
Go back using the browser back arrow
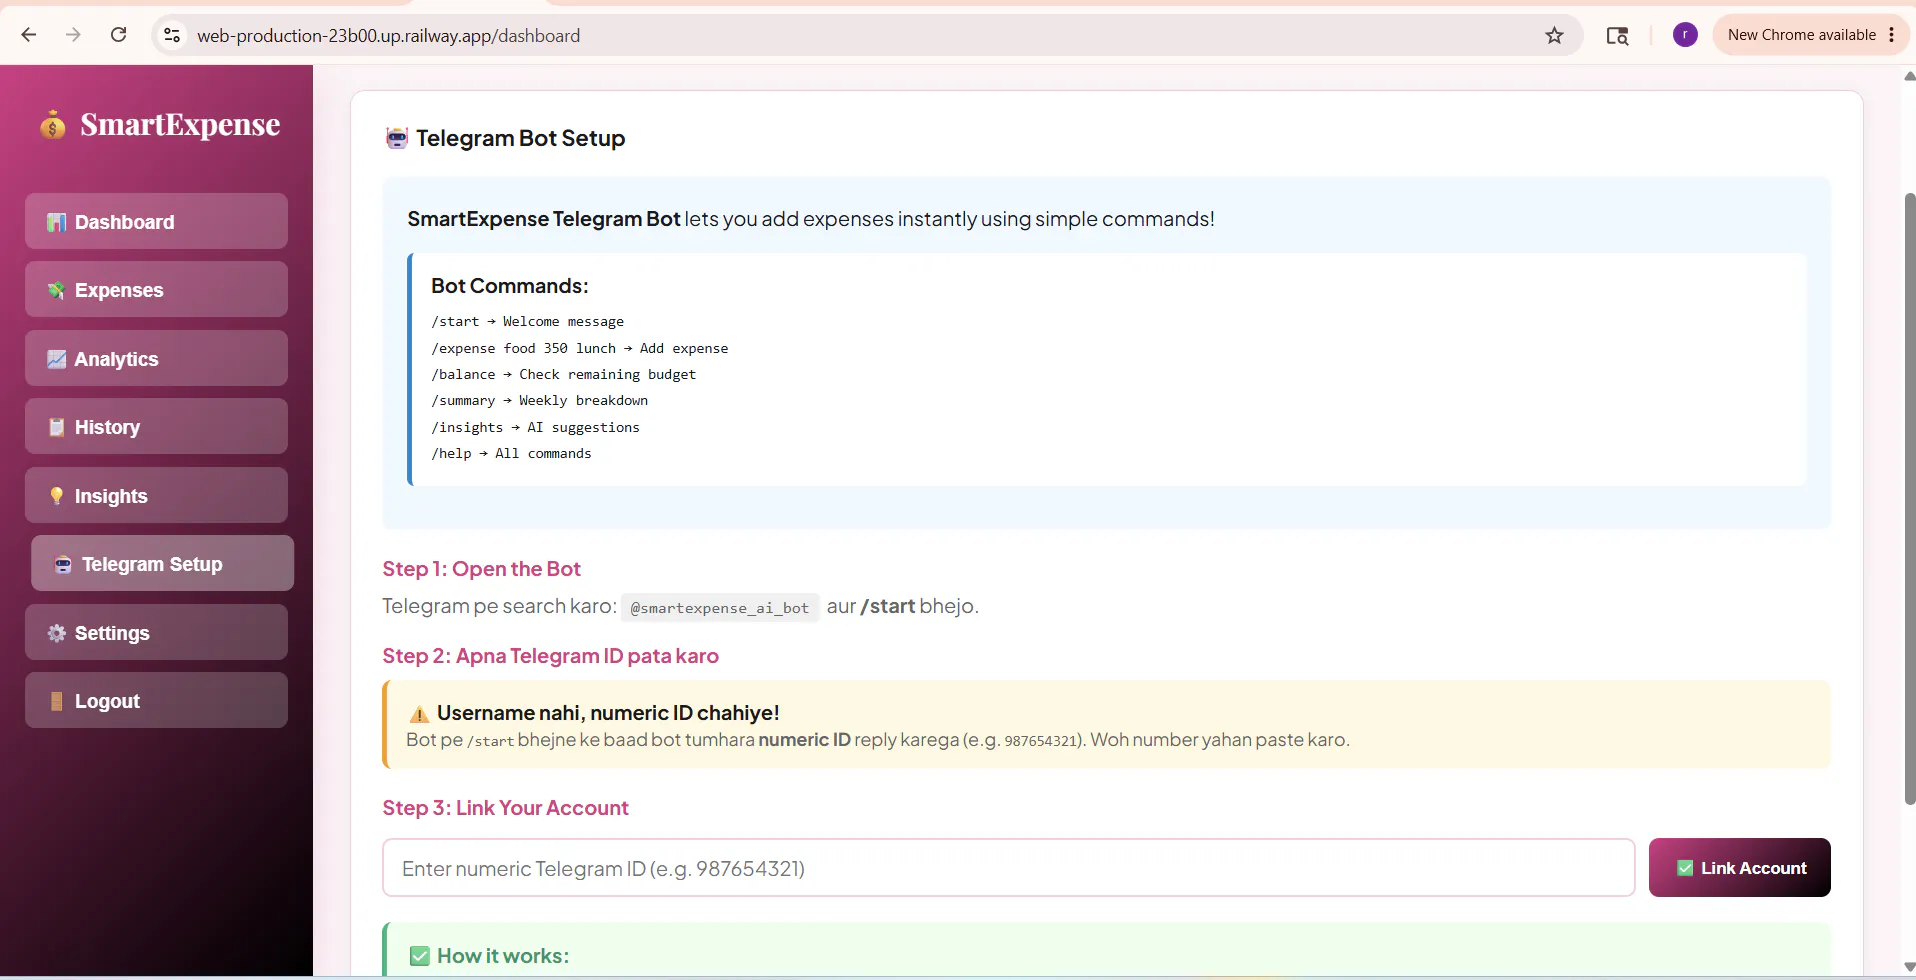(29, 35)
